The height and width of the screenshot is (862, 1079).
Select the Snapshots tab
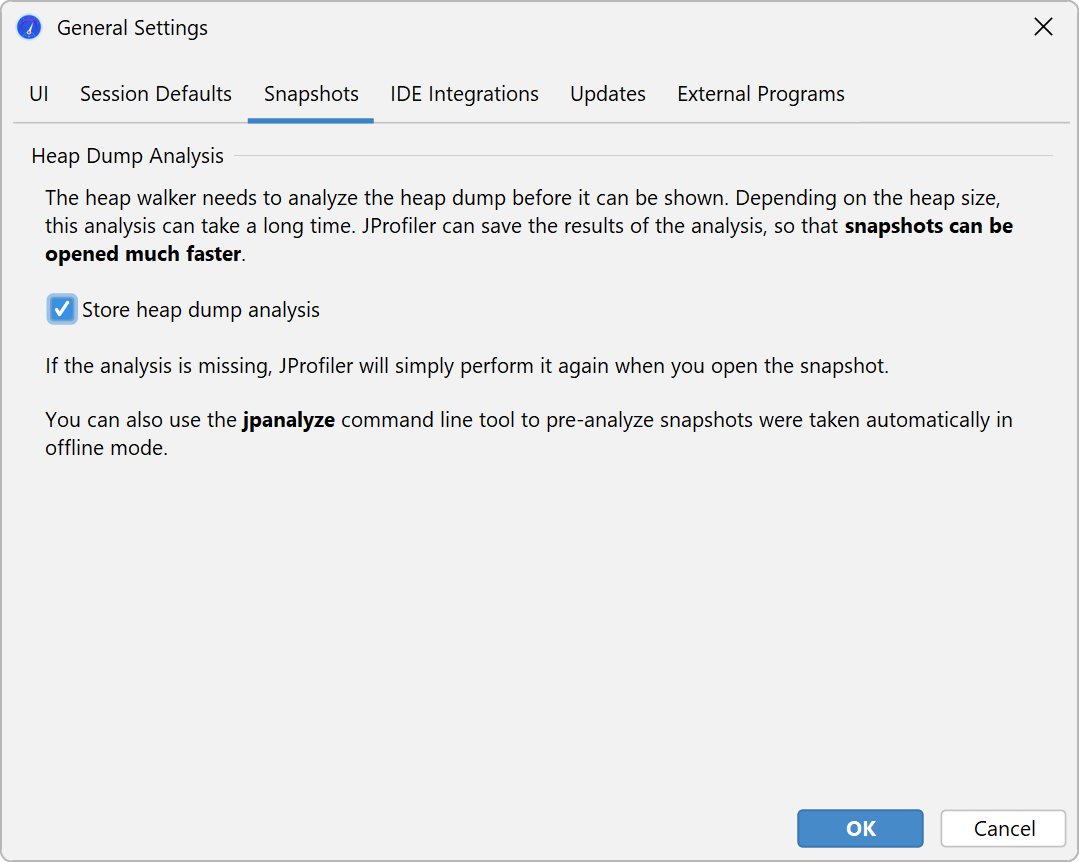coord(311,94)
